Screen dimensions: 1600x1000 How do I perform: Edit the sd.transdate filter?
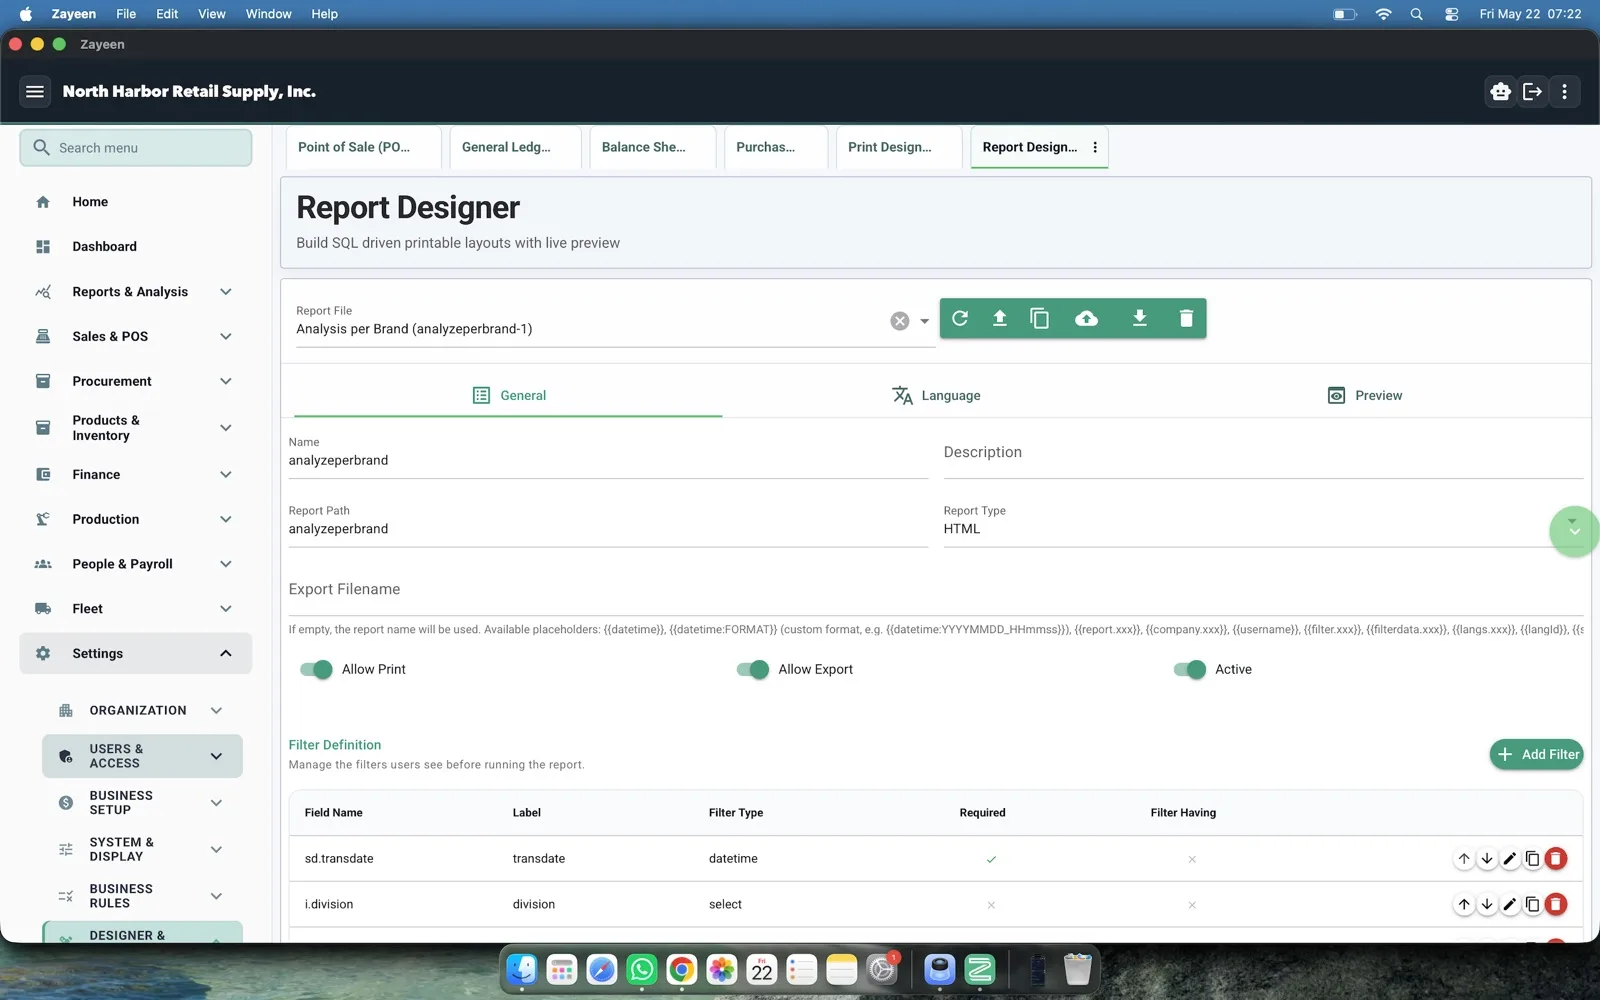pos(1510,859)
